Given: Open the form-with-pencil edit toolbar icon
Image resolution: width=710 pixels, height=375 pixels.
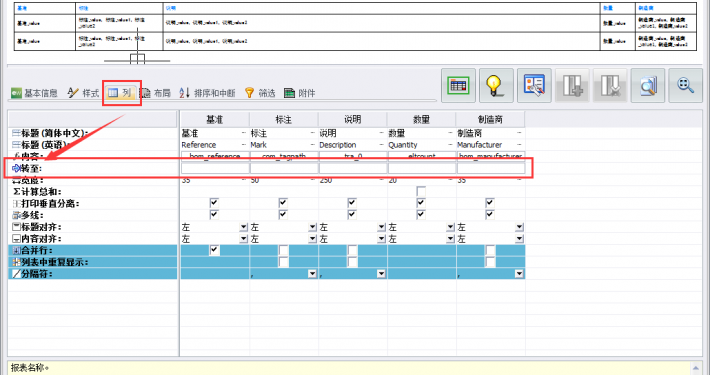Looking at the screenshot, I should 534,85.
